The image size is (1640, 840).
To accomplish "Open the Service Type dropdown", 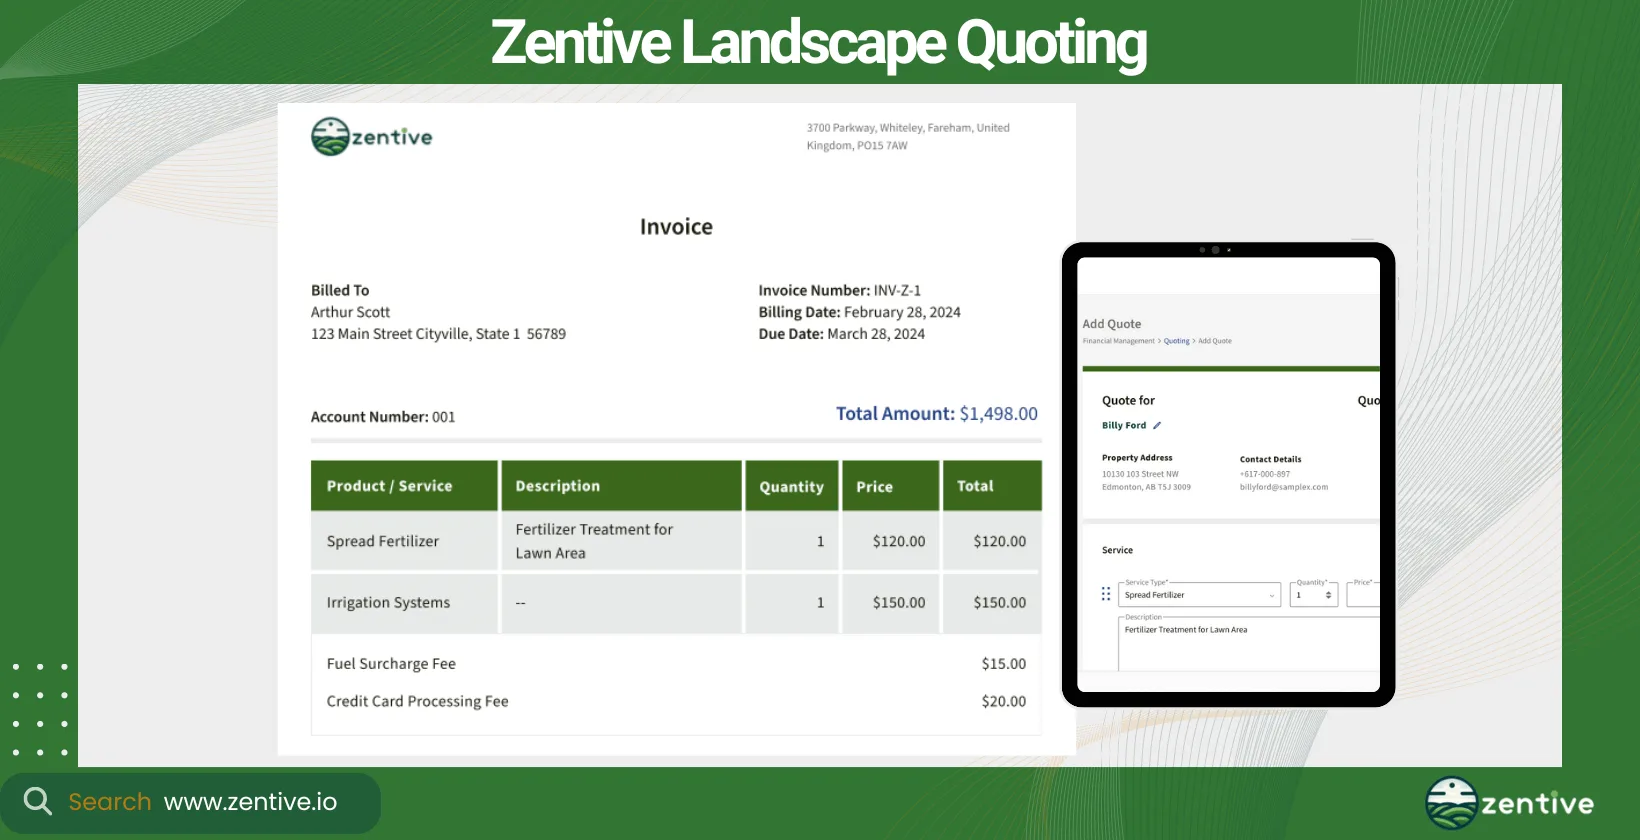I will coord(1200,595).
